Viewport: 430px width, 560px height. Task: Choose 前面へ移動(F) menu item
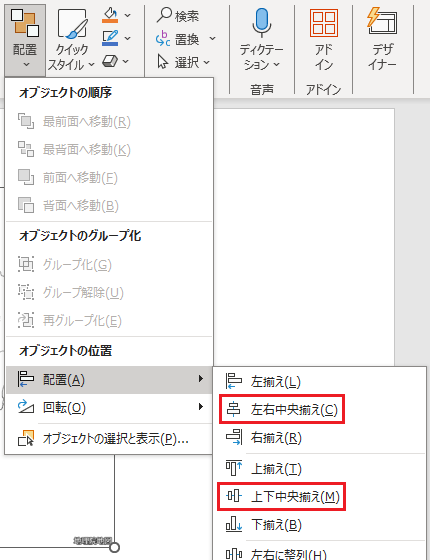[109, 178]
